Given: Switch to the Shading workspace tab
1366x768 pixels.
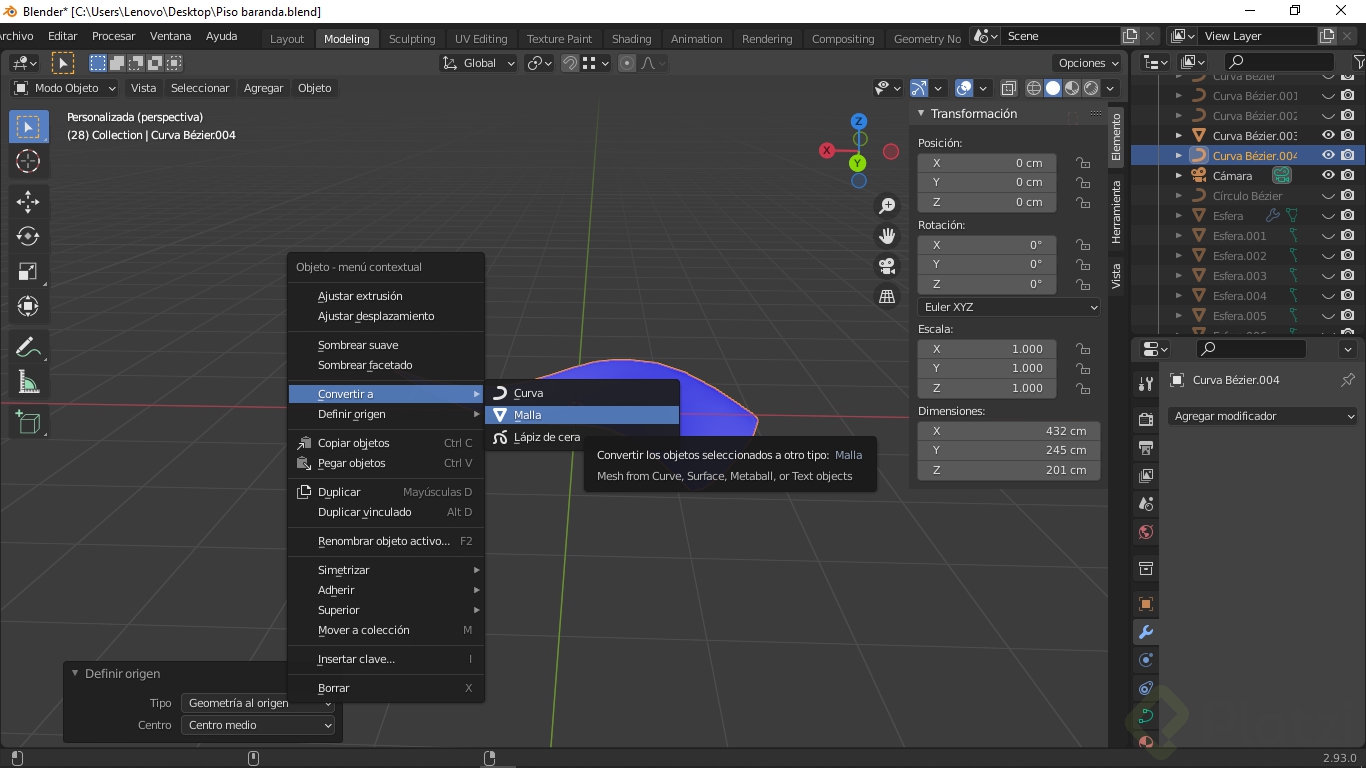Looking at the screenshot, I should tap(631, 39).
